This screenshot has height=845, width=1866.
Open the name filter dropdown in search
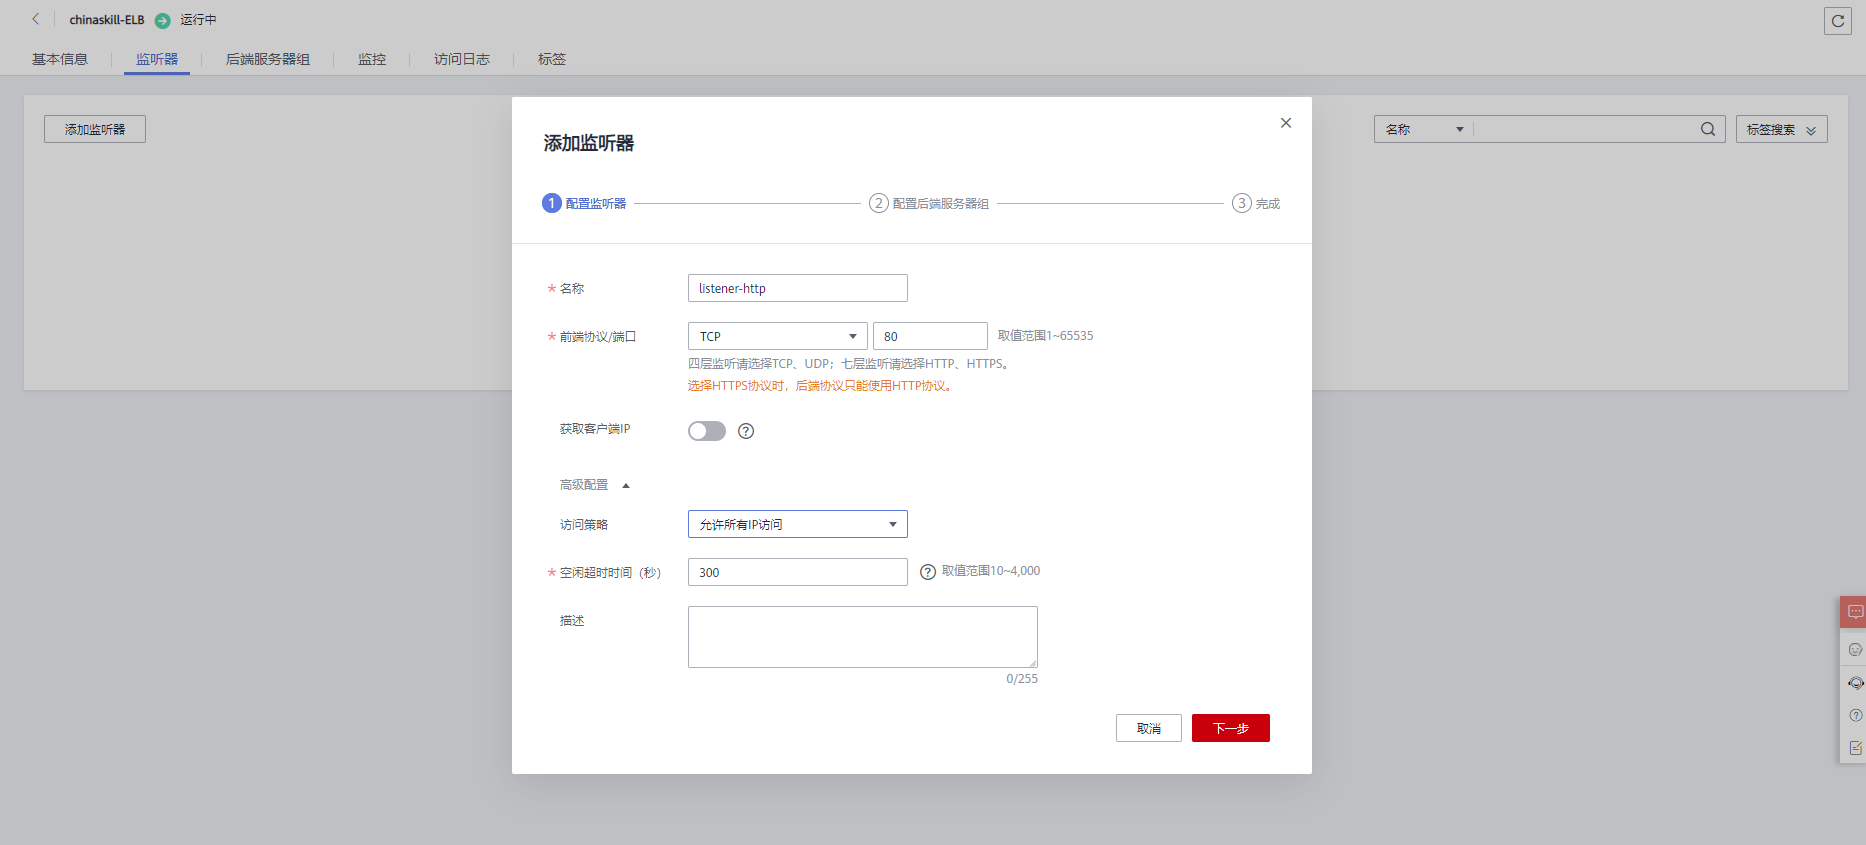pyautogui.click(x=1424, y=129)
